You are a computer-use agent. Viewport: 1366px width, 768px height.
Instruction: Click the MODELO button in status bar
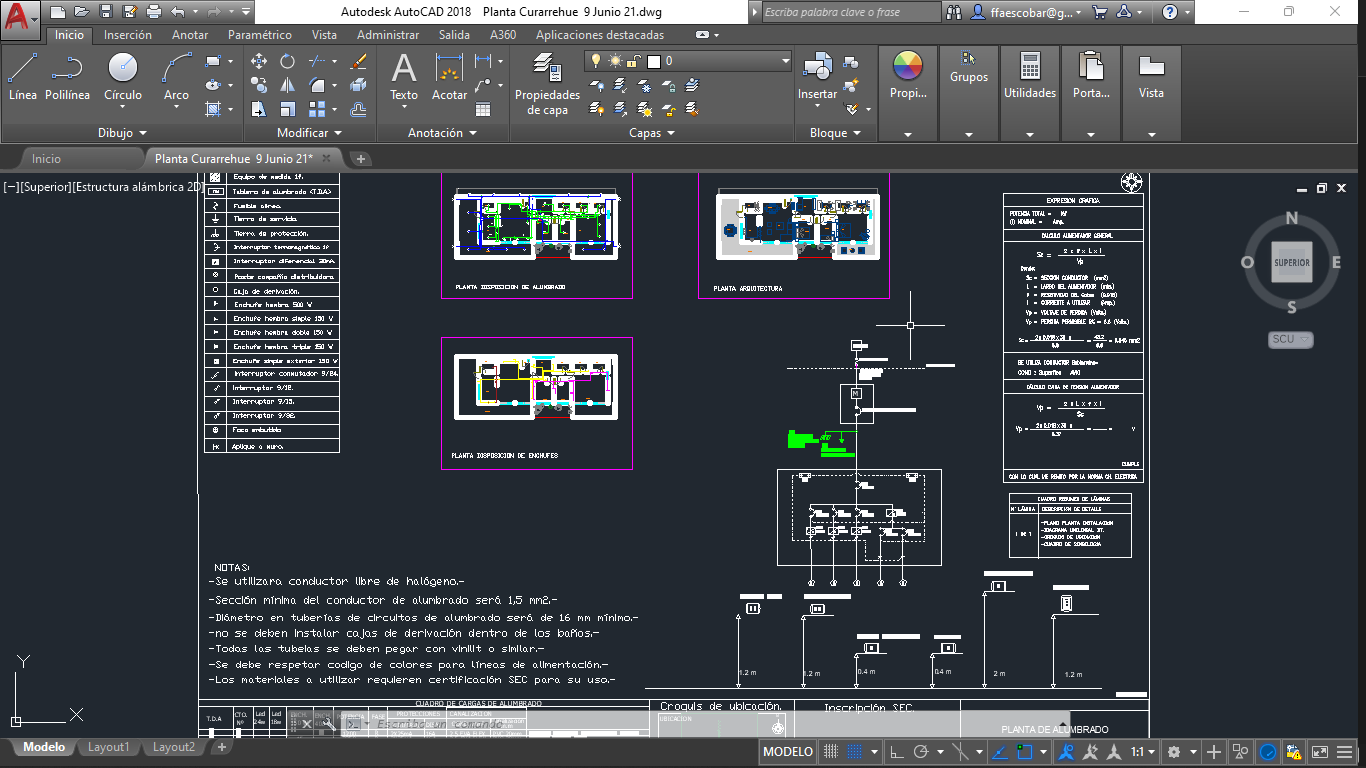(x=787, y=751)
